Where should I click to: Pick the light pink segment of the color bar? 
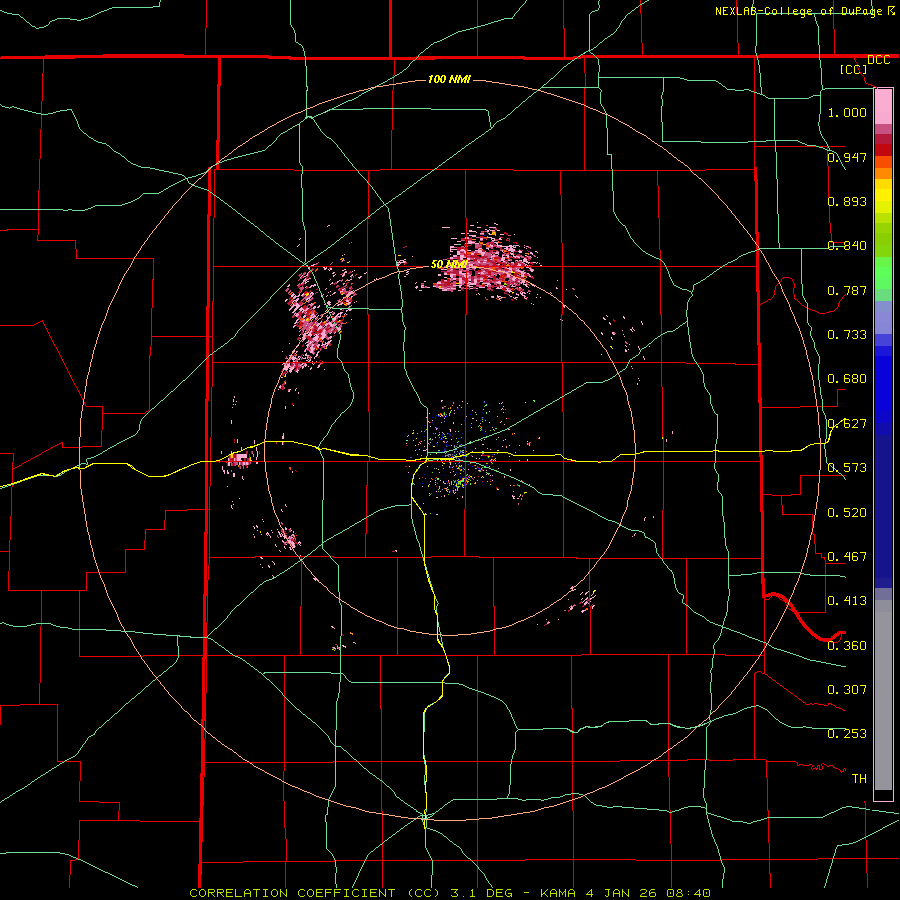[883, 107]
